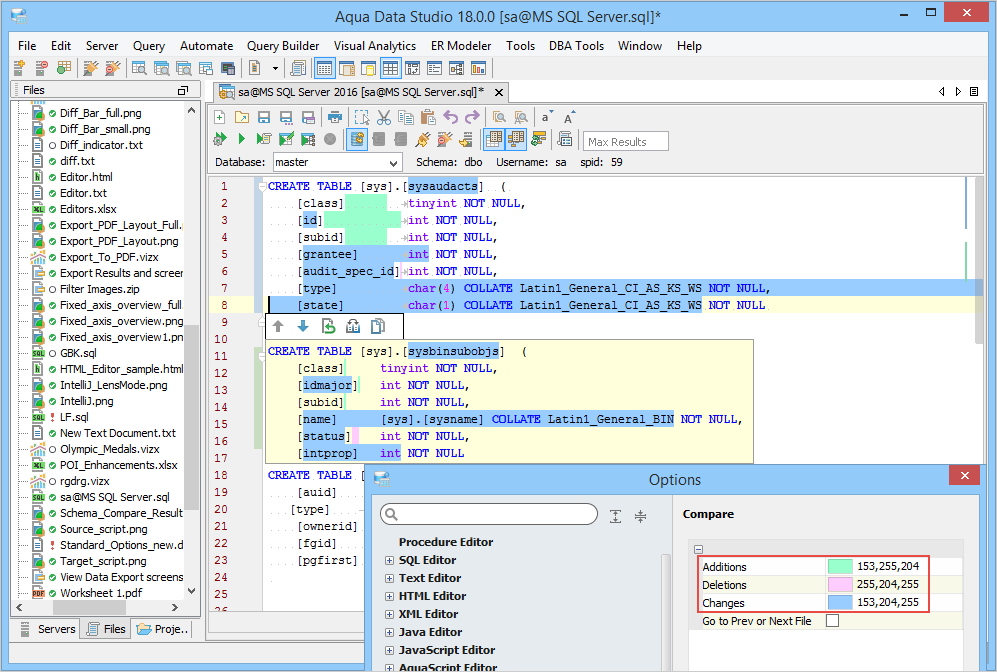Switch to the Servers tab

47,629
